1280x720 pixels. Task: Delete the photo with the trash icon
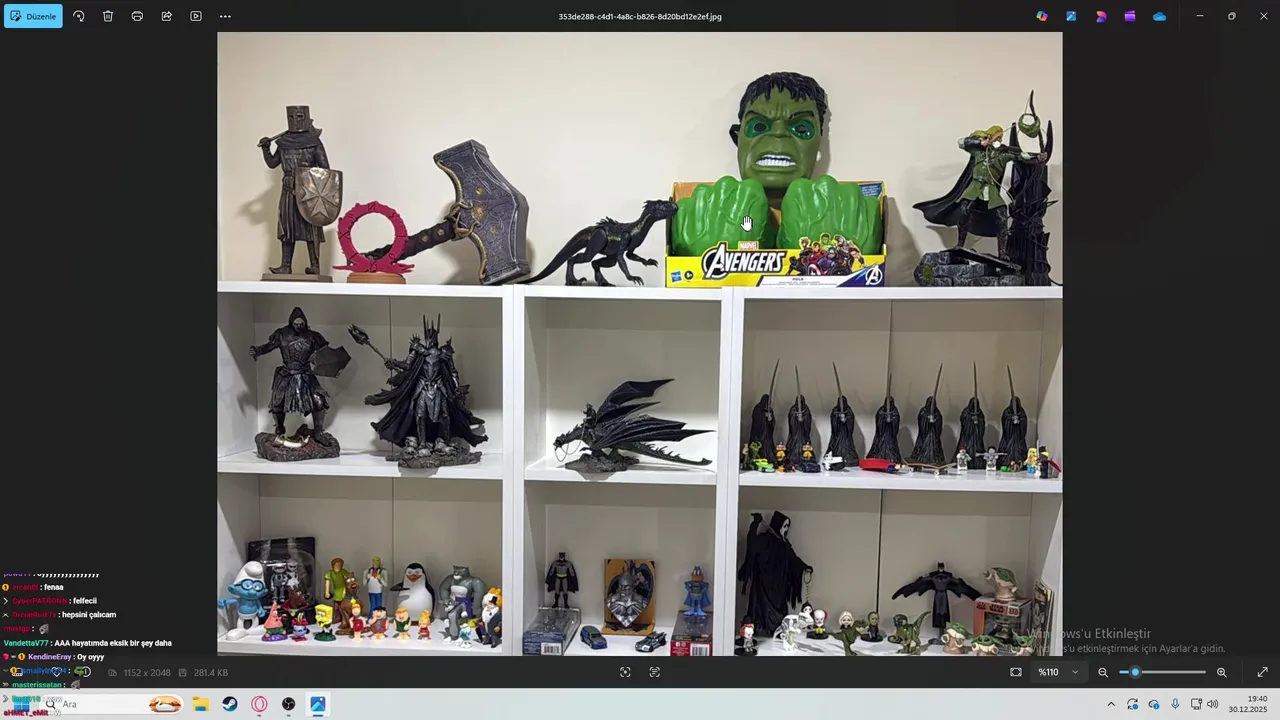pos(108,16)
